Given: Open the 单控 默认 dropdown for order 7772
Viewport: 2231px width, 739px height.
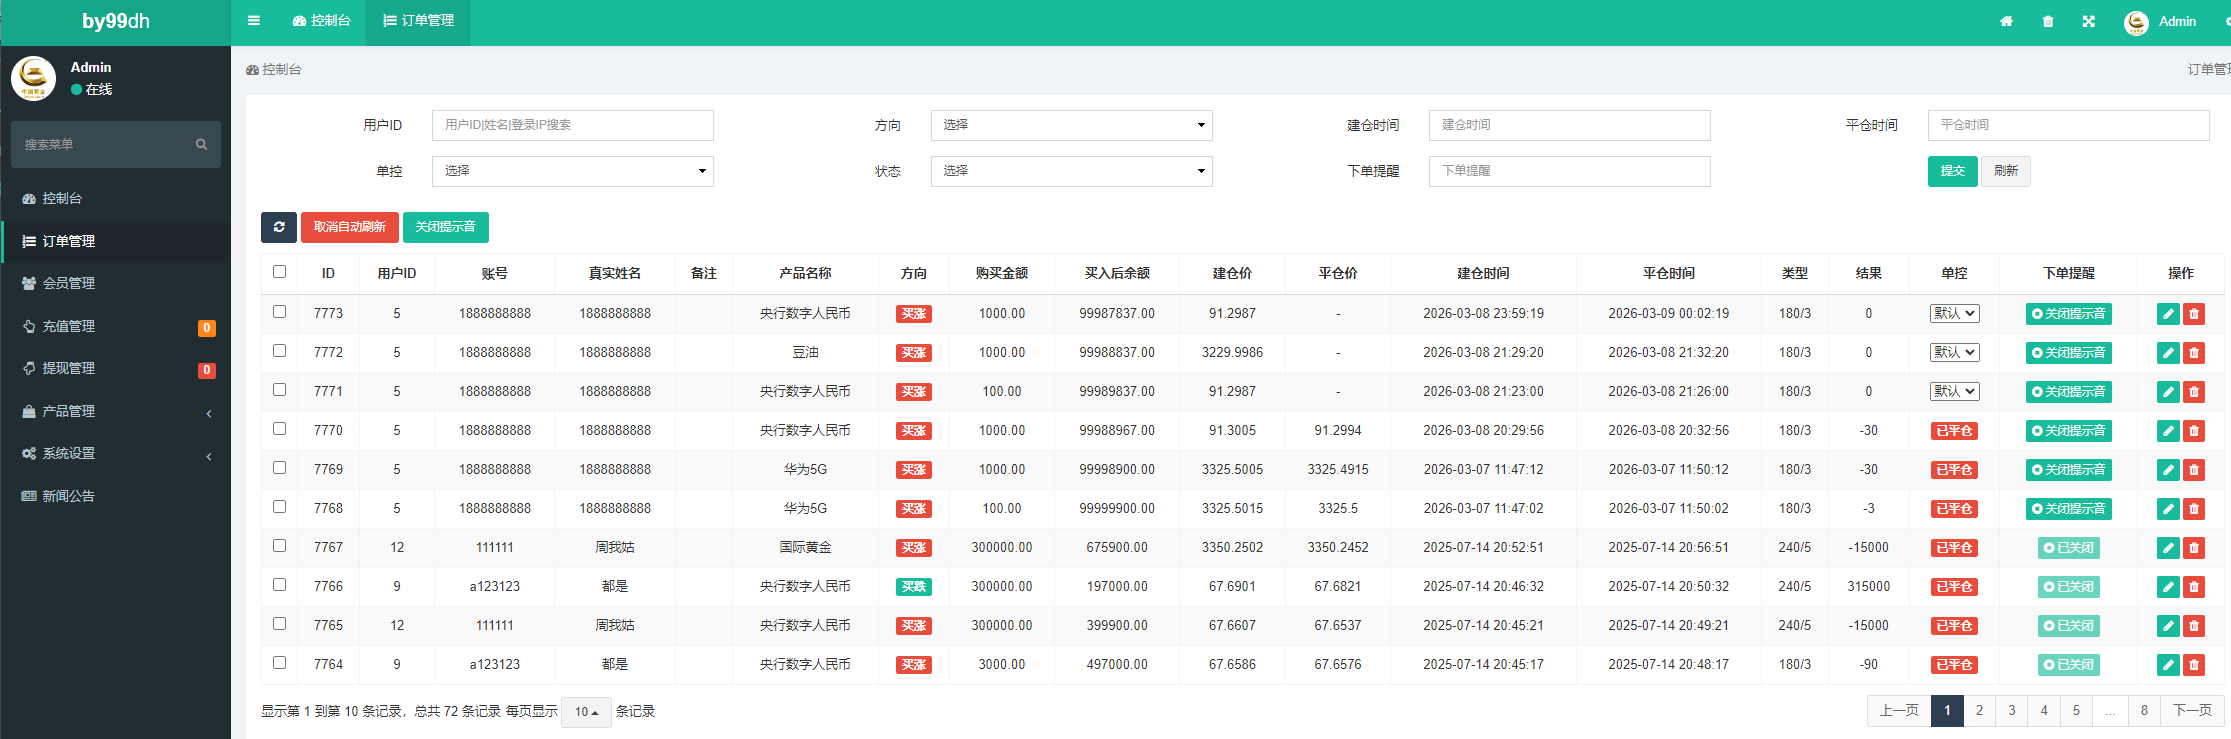Looking at the screenshot, I should 1954,352.
